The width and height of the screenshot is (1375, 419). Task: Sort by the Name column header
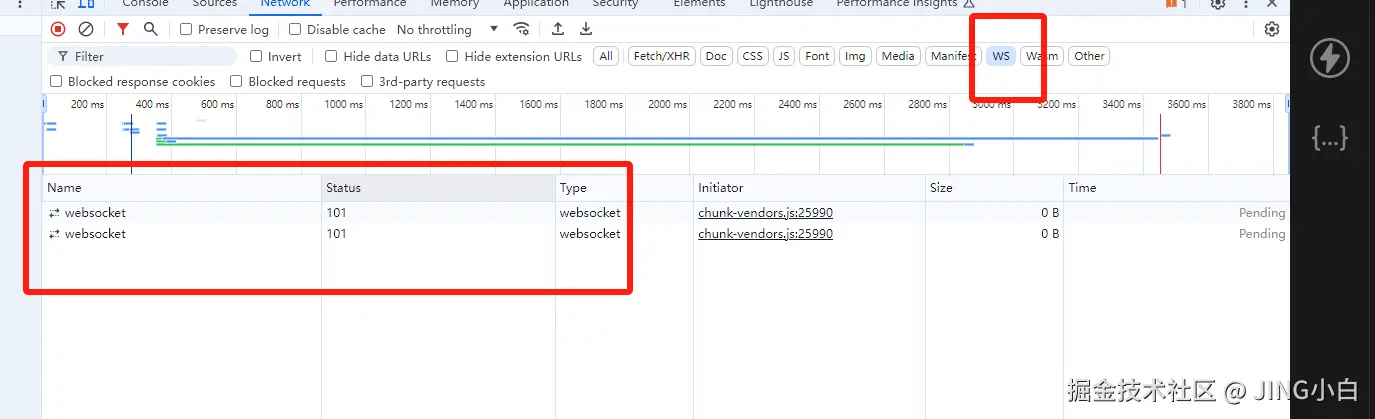(182, 187)
